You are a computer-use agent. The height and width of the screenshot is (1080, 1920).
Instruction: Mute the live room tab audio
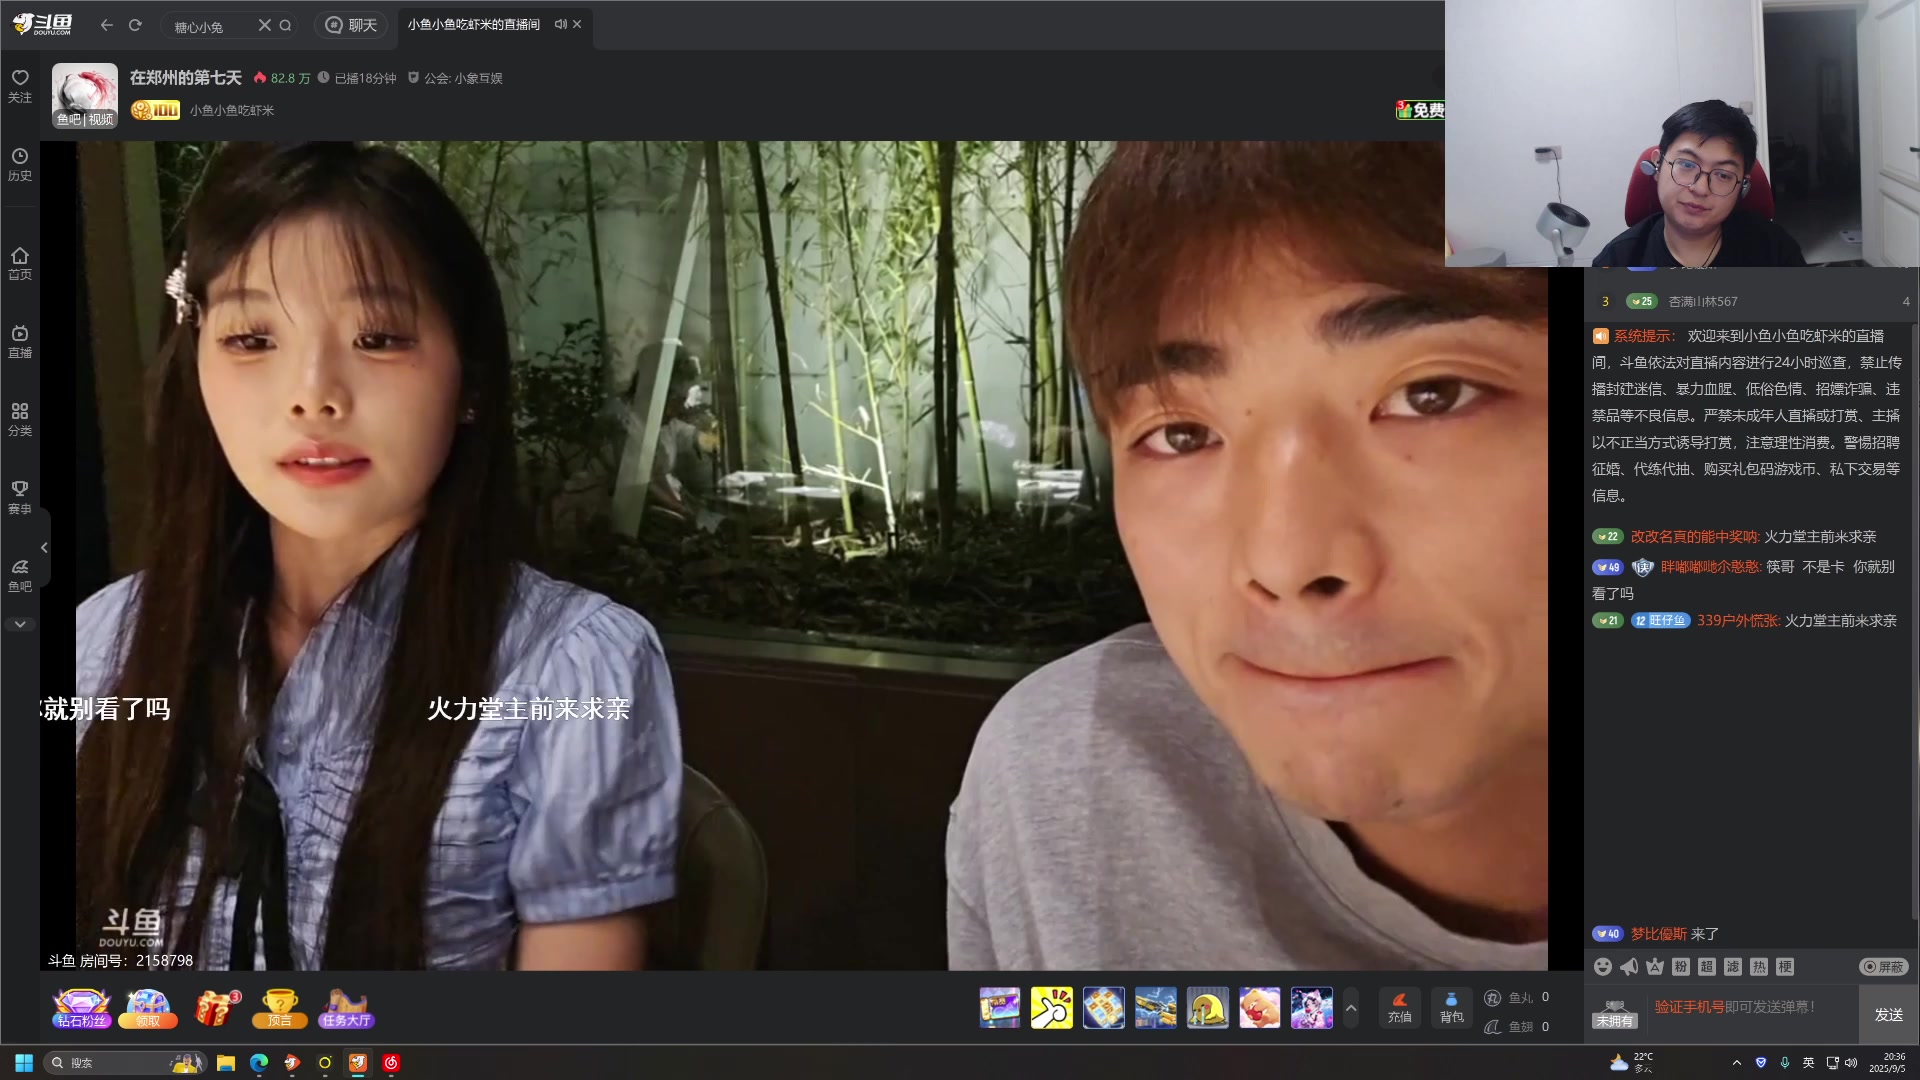tap(560, 24)
